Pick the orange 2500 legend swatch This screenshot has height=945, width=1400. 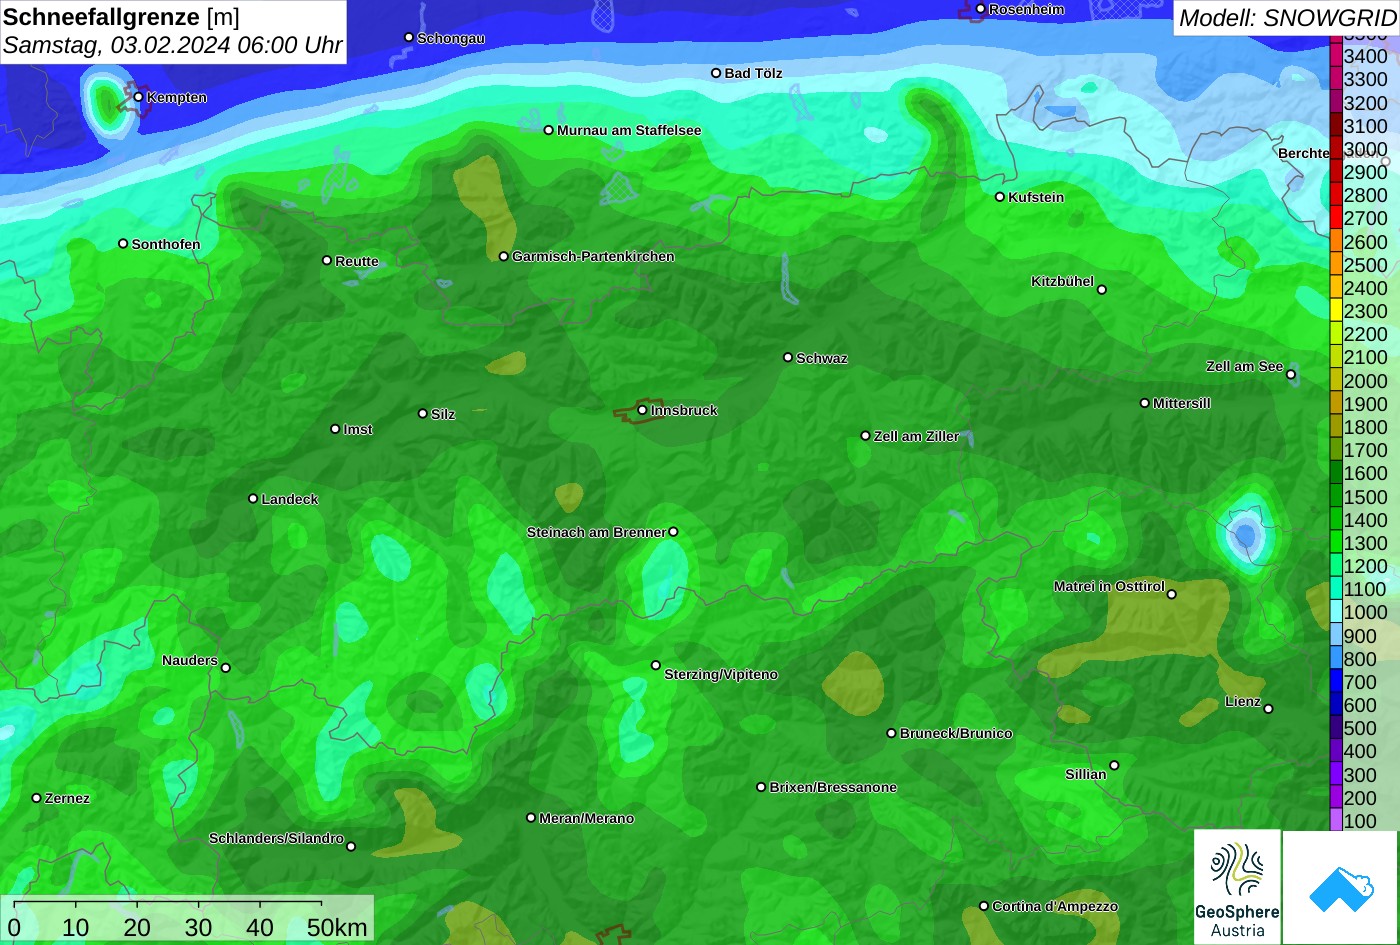coord(1335,265)
